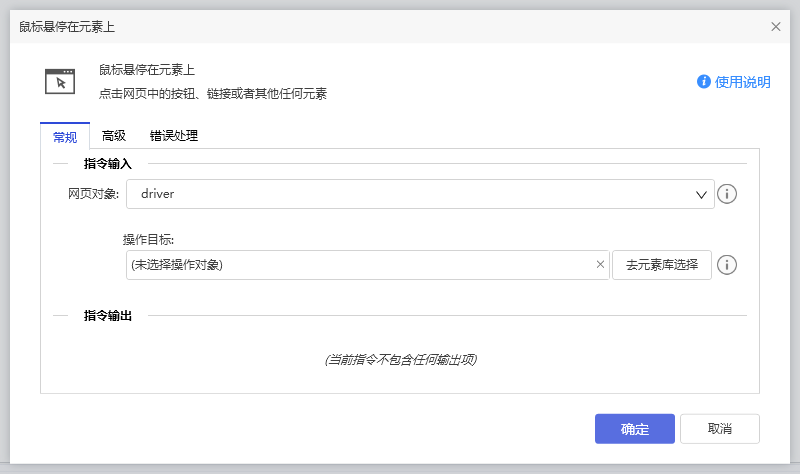The image size is (800, 474).
Task: Click the 网页对象 field label
Action: coord(93,194)
